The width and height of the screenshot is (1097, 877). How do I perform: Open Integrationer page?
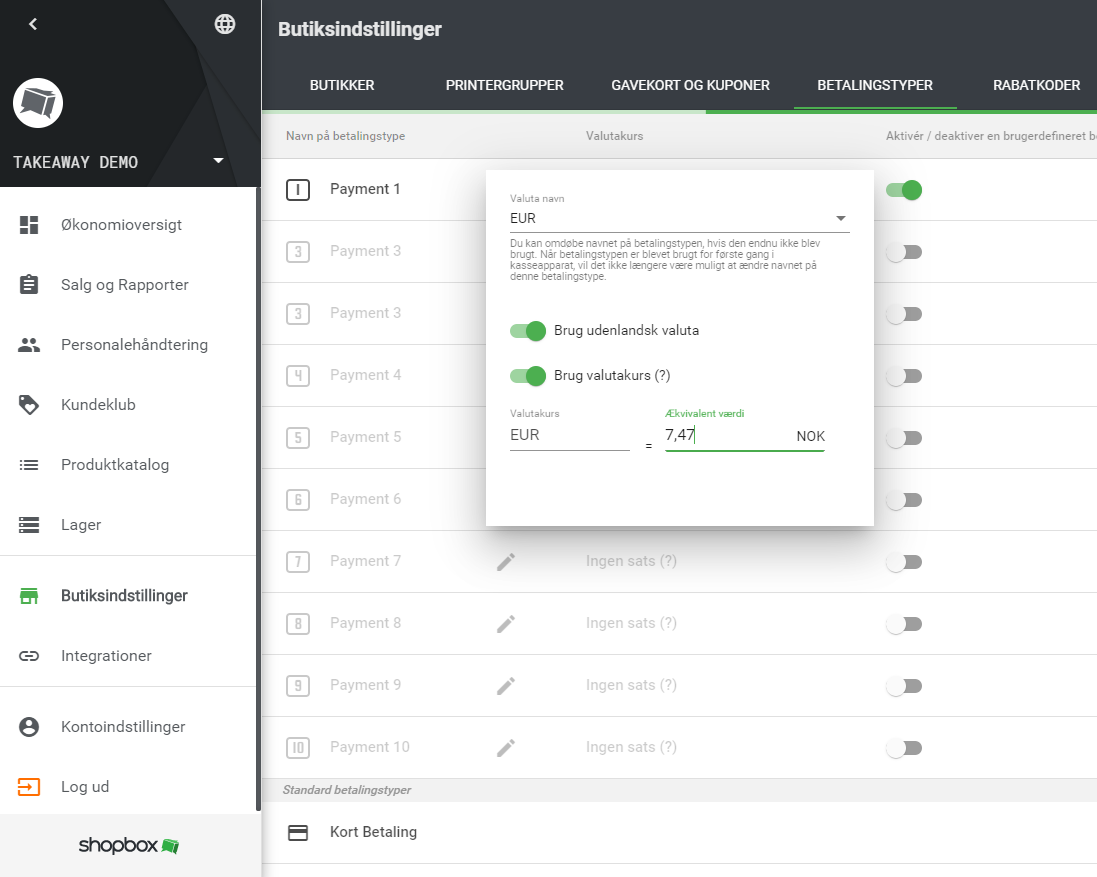(x=106, y=656)
